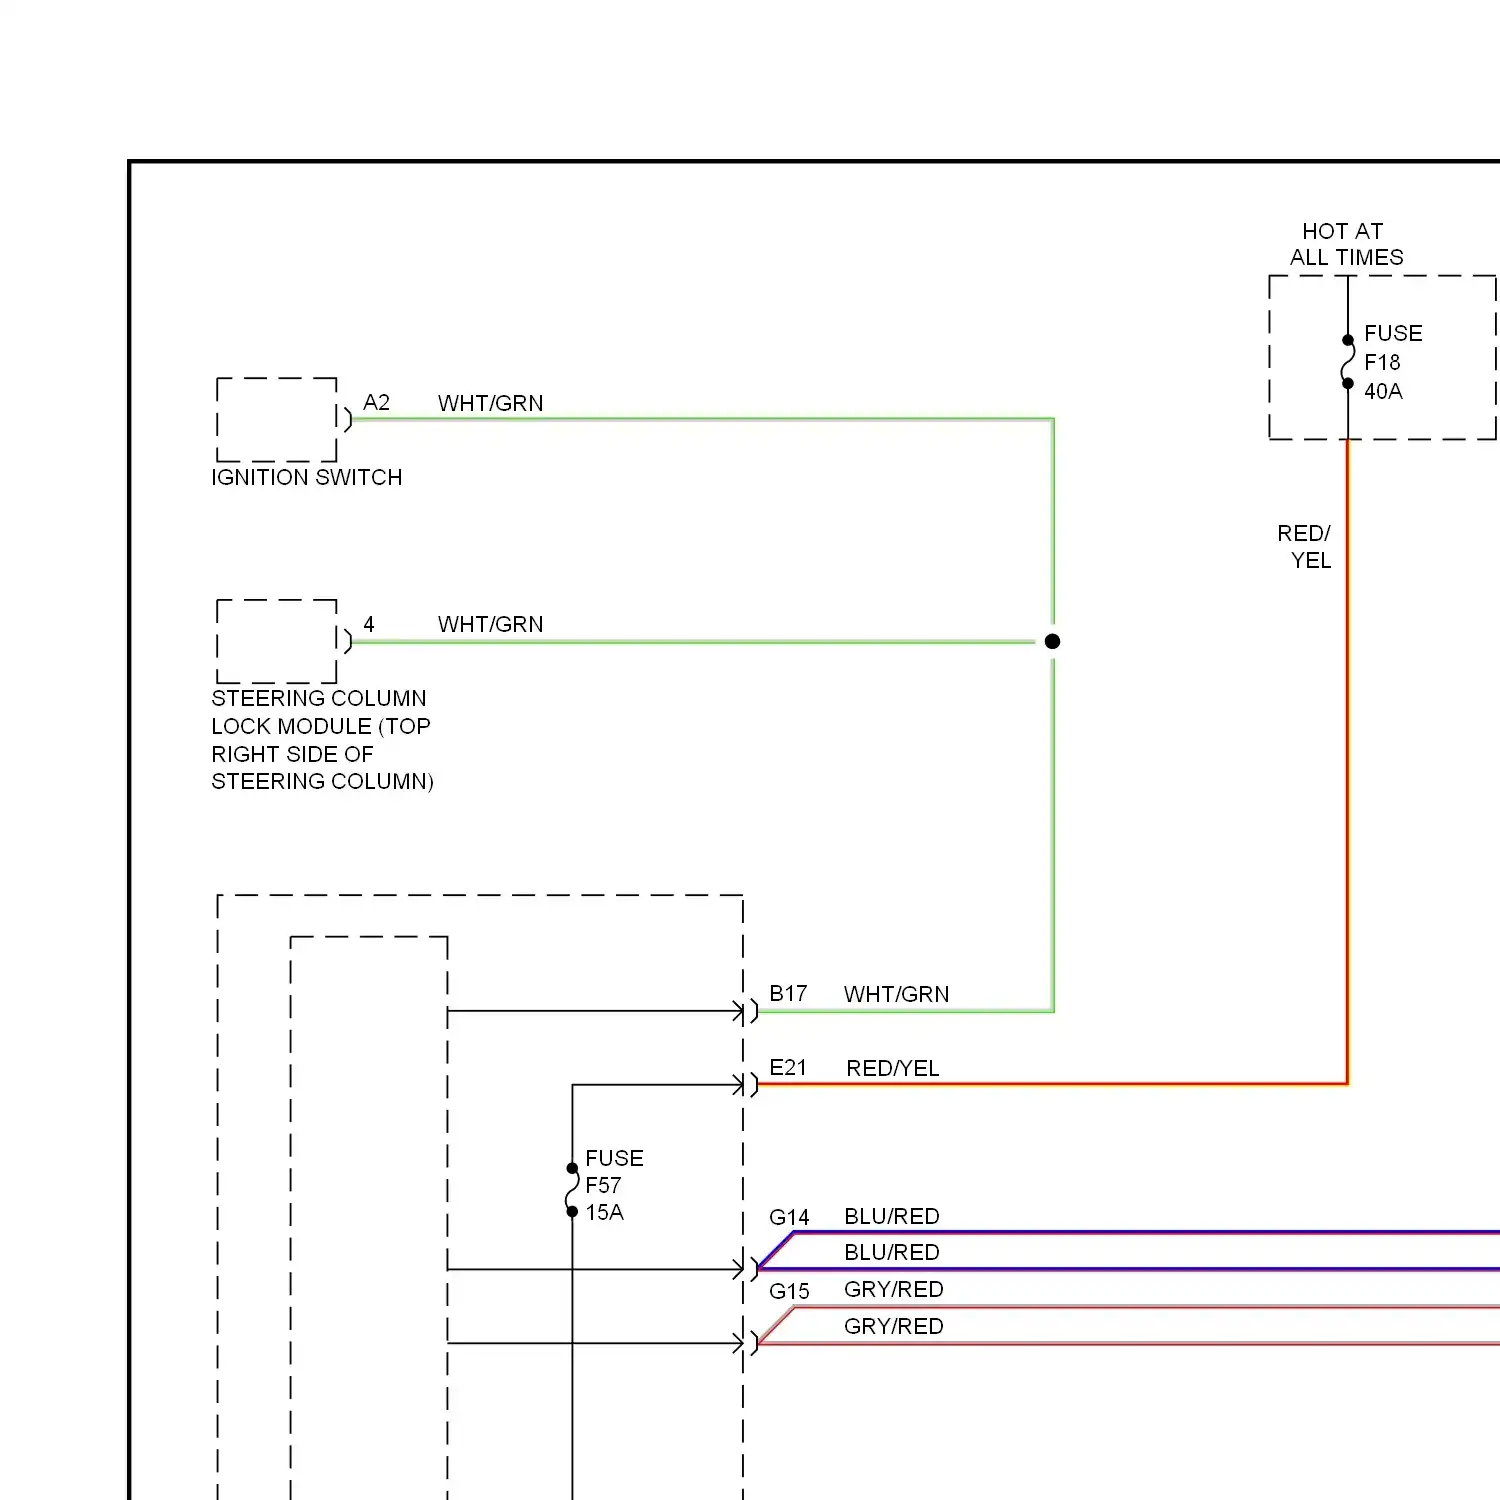
Task: Select the B17 pin label
Action: tap(788, 994)
